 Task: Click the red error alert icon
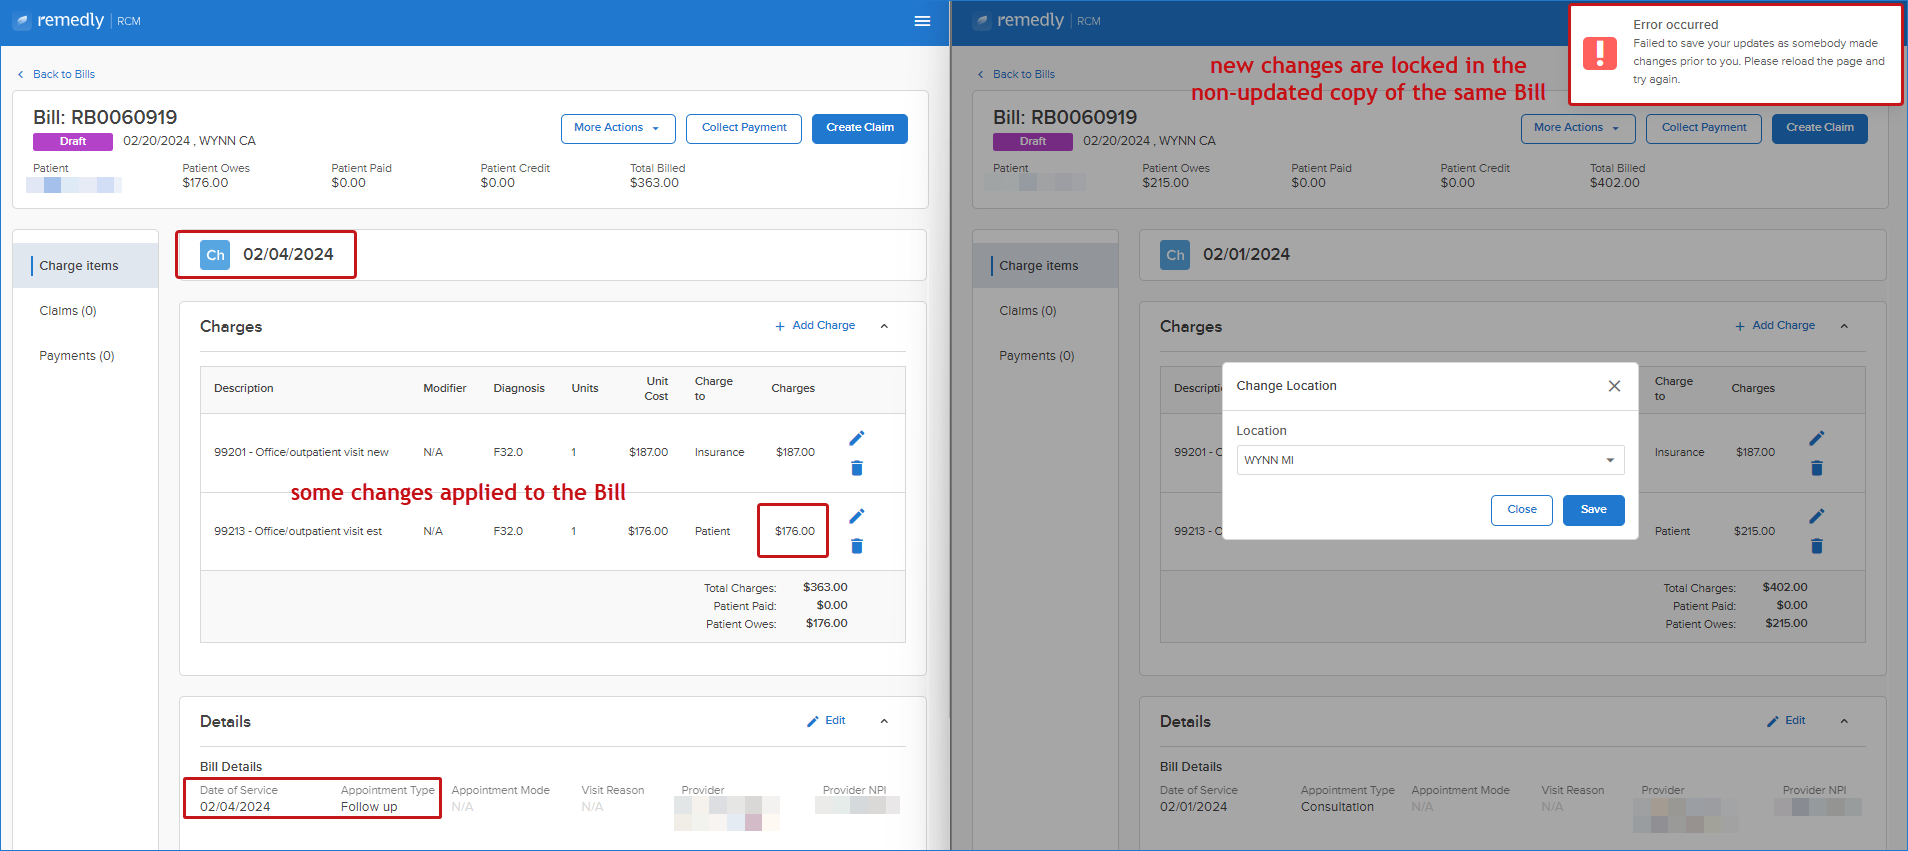pos(1600,53)
